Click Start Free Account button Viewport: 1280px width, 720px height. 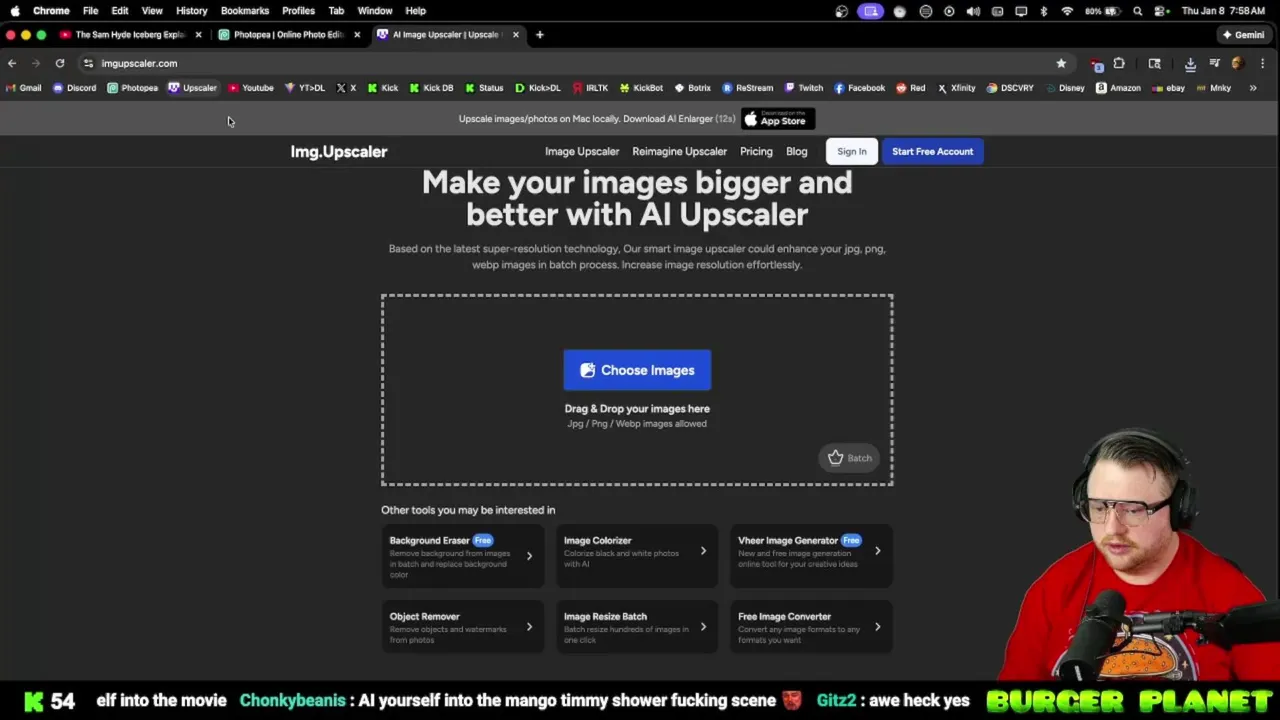coord(932,151)
